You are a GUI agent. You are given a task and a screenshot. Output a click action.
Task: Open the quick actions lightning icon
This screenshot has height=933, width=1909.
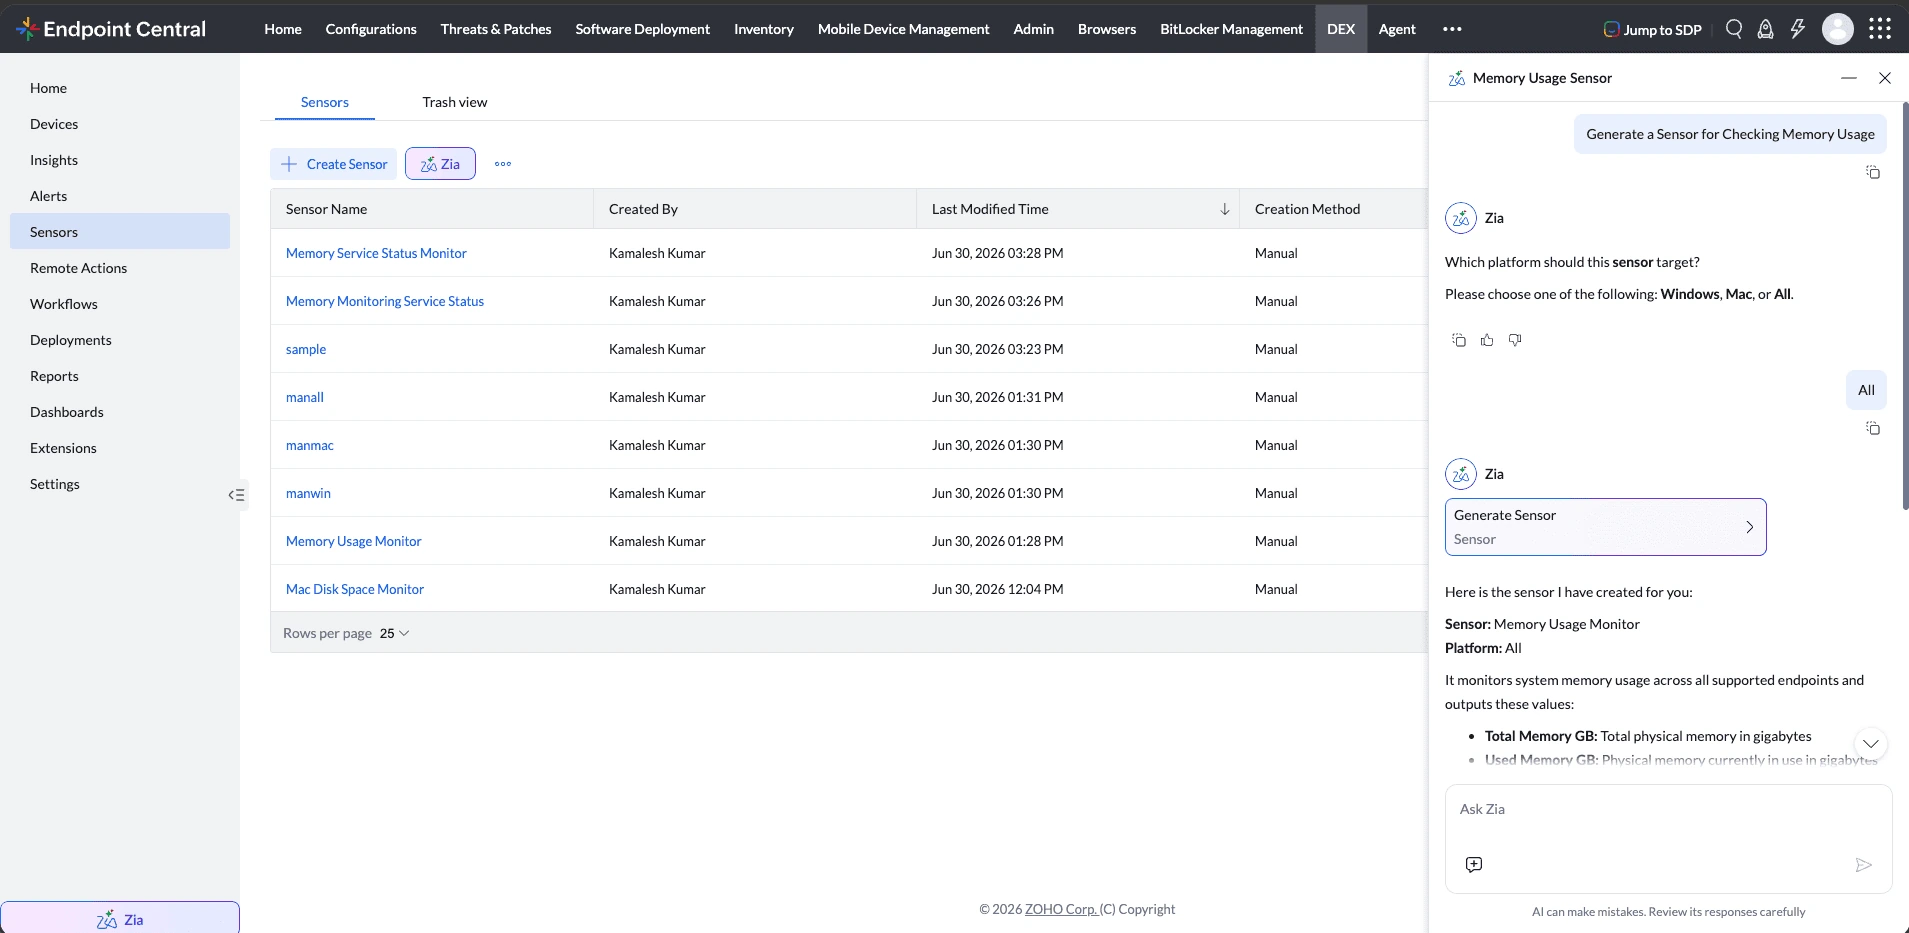click(1798, 29)
